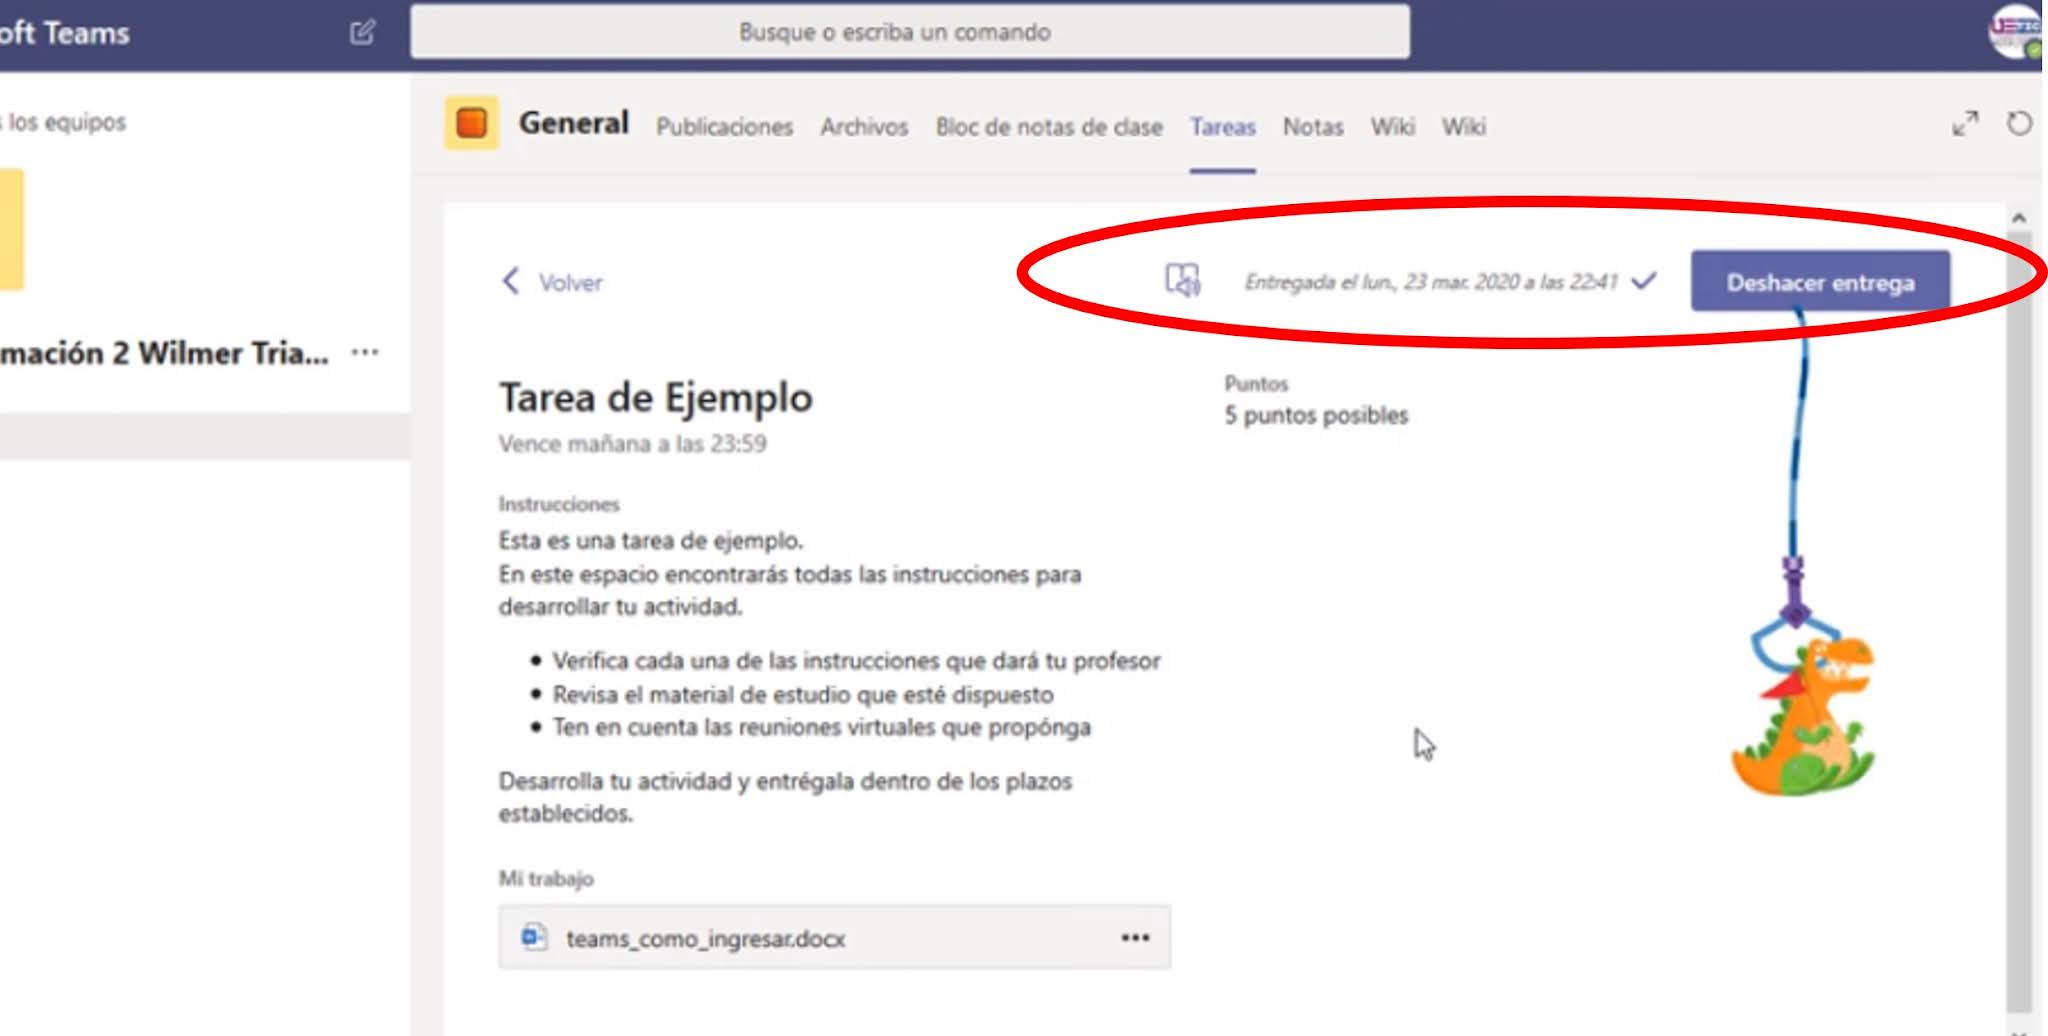Click the 'Mi trabajo' label
This screenshot has height=1036, width=2048.
(546, 879)
